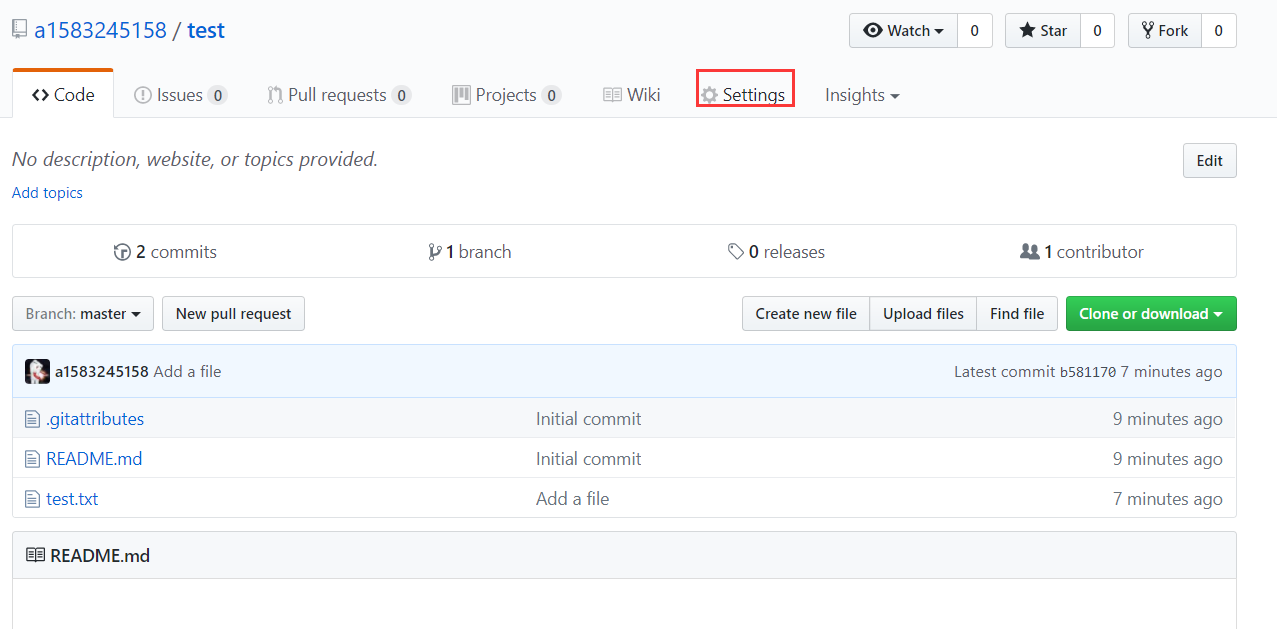The width and height of the screenshot is (1277, 629).
Task: Click the file icon beside test.txt
Action: coord(32,499)
